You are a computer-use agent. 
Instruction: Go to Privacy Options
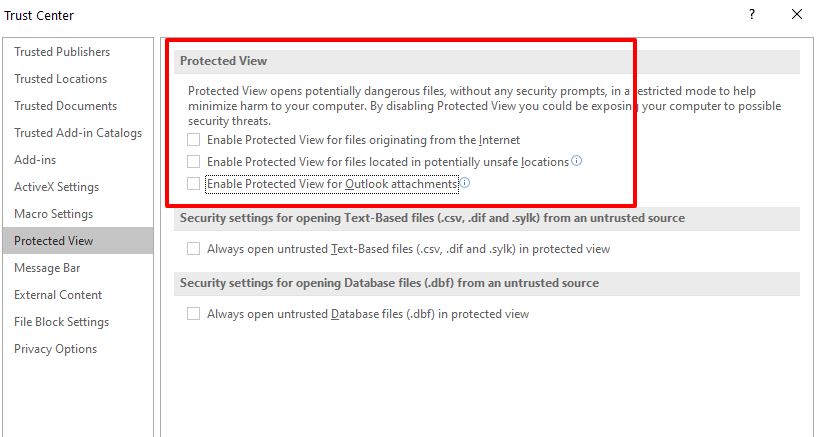(55, 349)
